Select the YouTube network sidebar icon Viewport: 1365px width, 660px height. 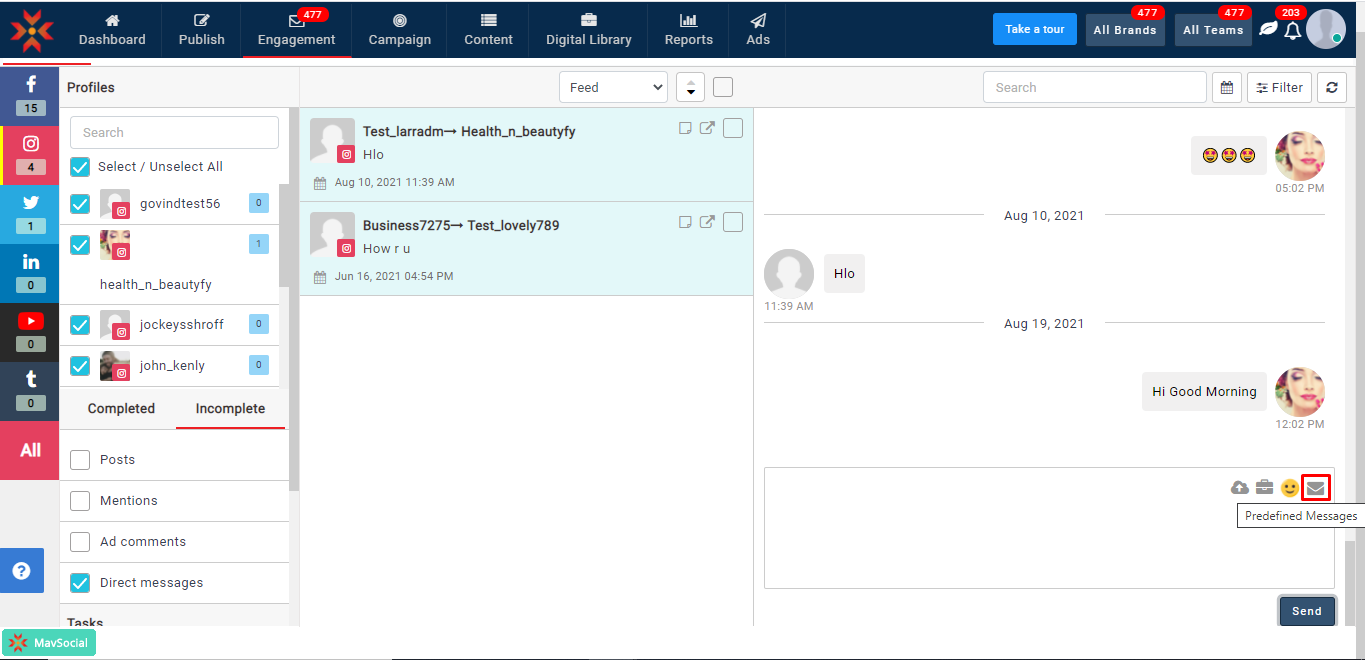[x=30, y=330]
